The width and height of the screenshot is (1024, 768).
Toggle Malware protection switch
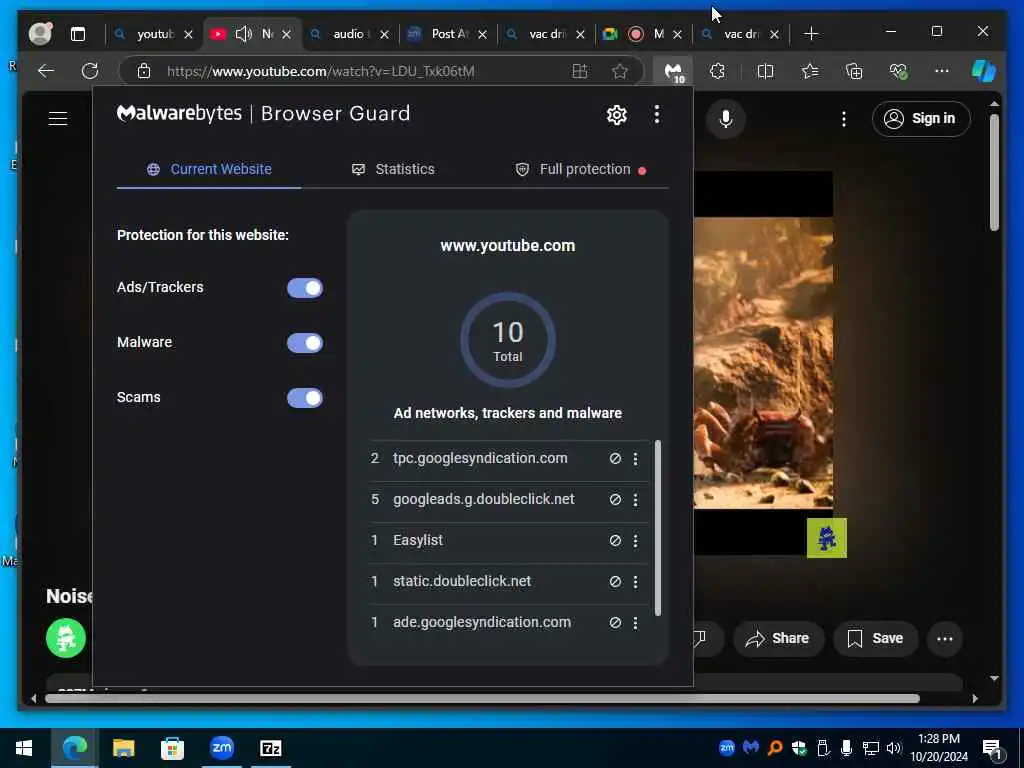[x=305, y=343]
